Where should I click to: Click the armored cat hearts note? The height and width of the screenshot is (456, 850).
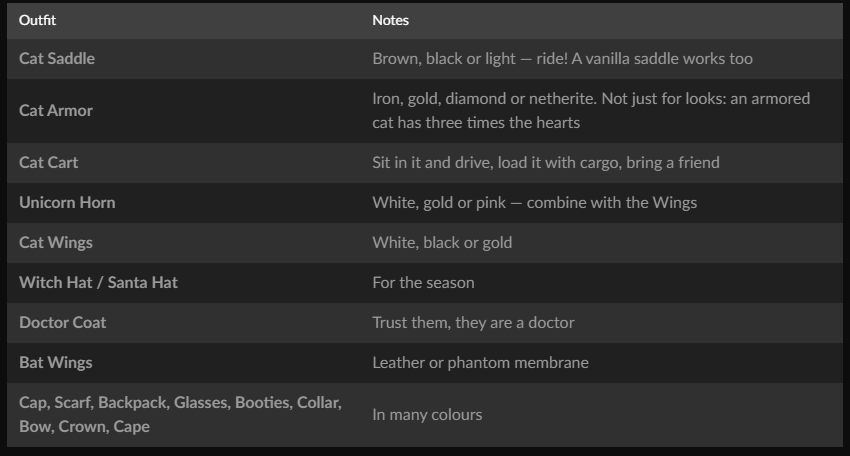pos(591,111)
